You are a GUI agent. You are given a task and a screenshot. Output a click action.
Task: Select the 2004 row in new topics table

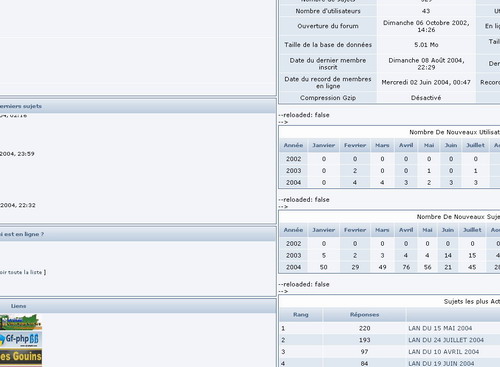click(389, 267)
